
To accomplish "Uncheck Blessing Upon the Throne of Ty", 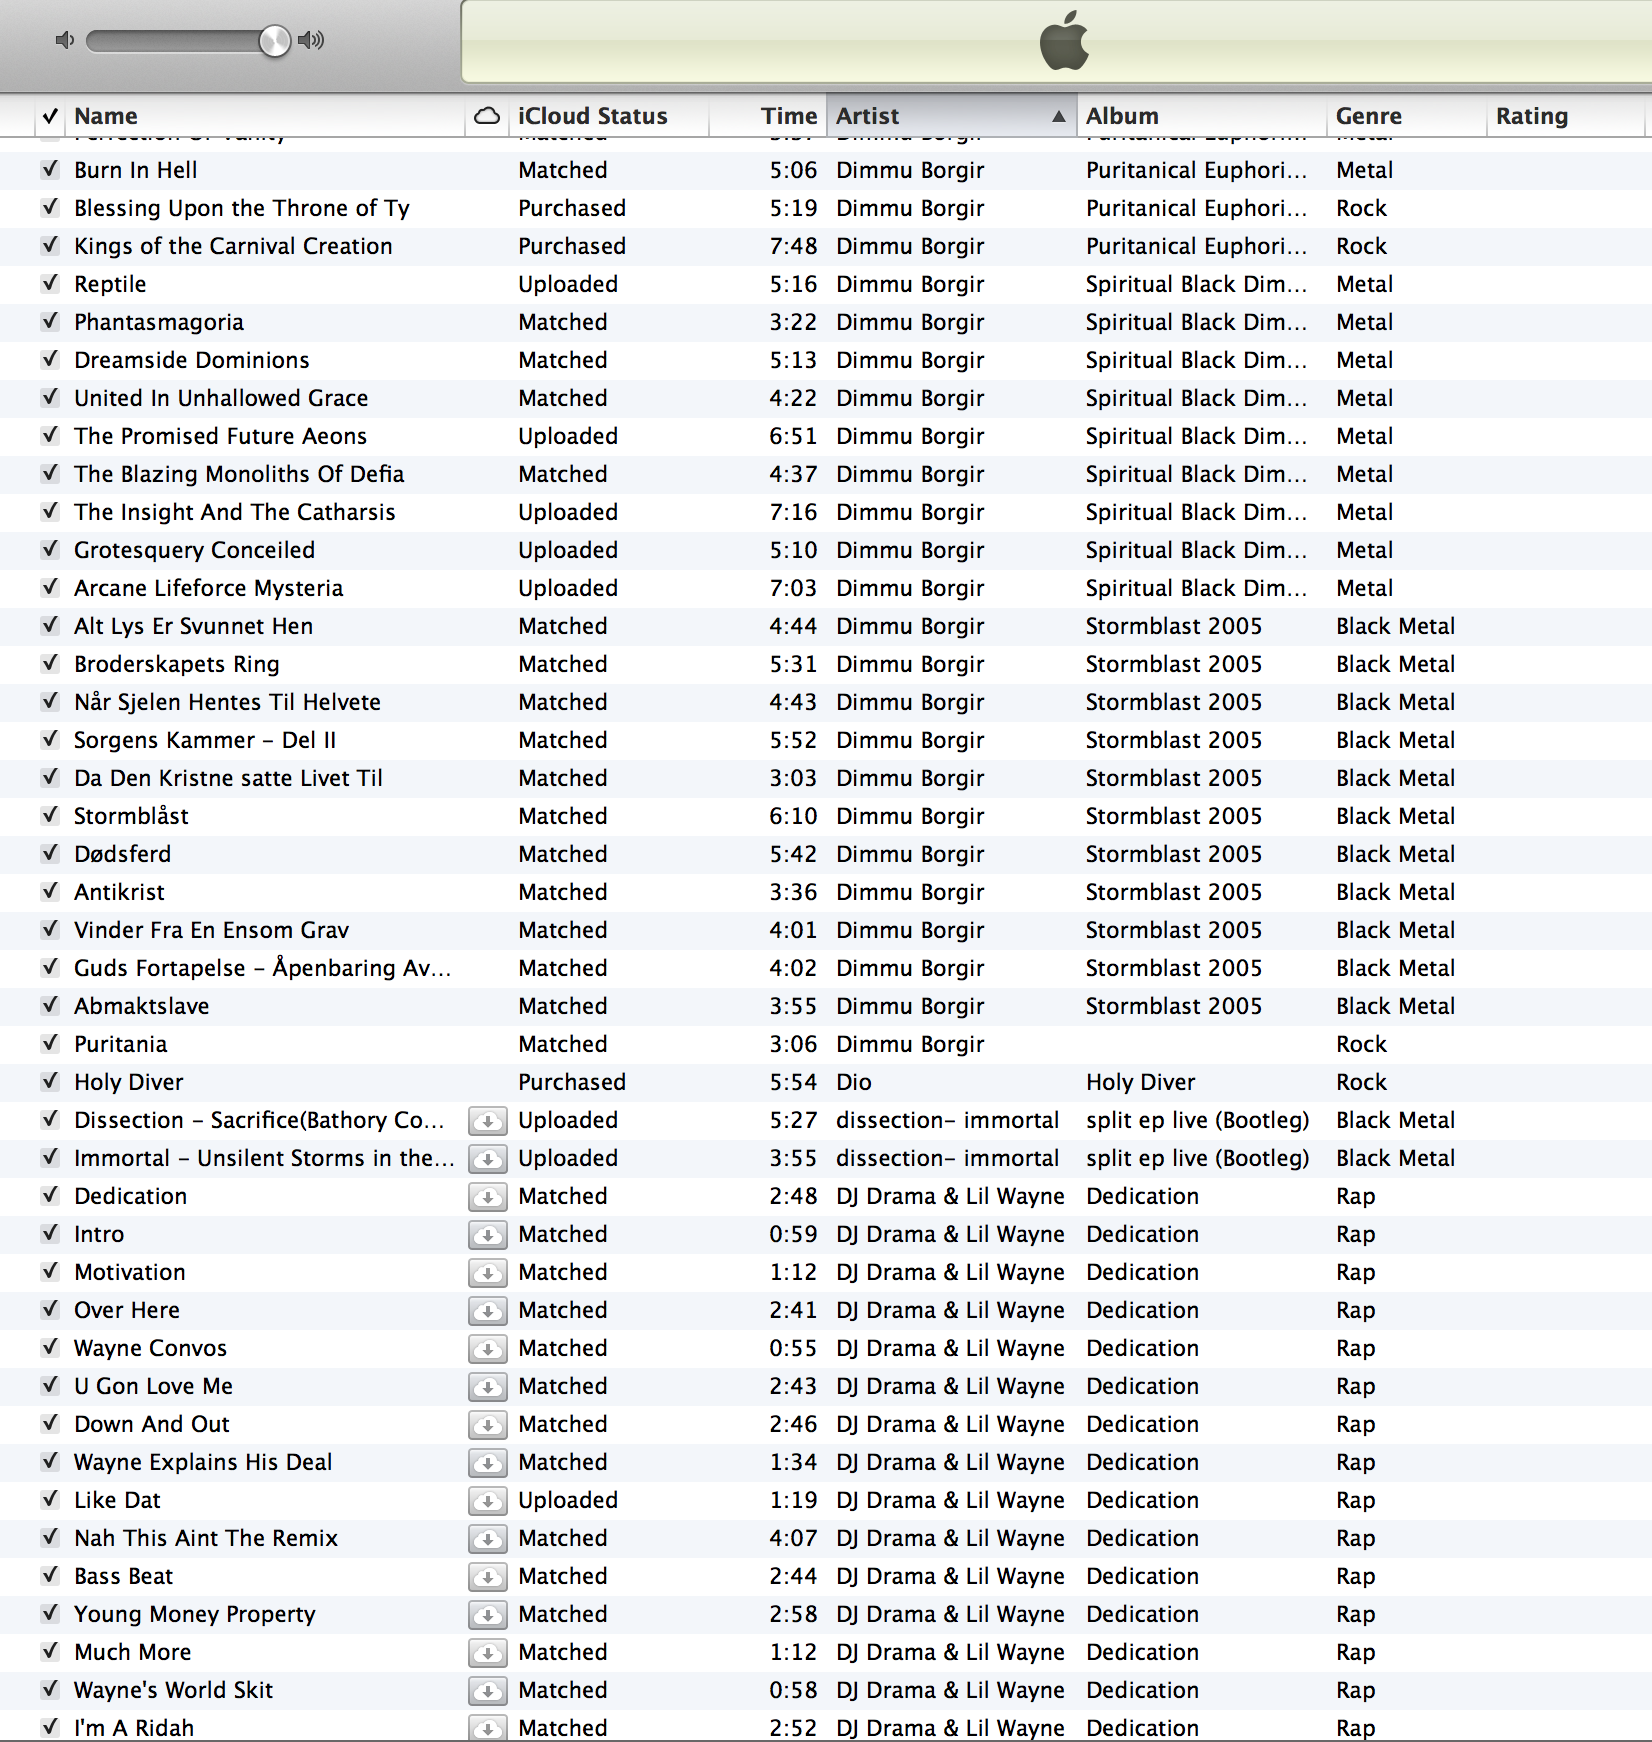I will point(50,207).
